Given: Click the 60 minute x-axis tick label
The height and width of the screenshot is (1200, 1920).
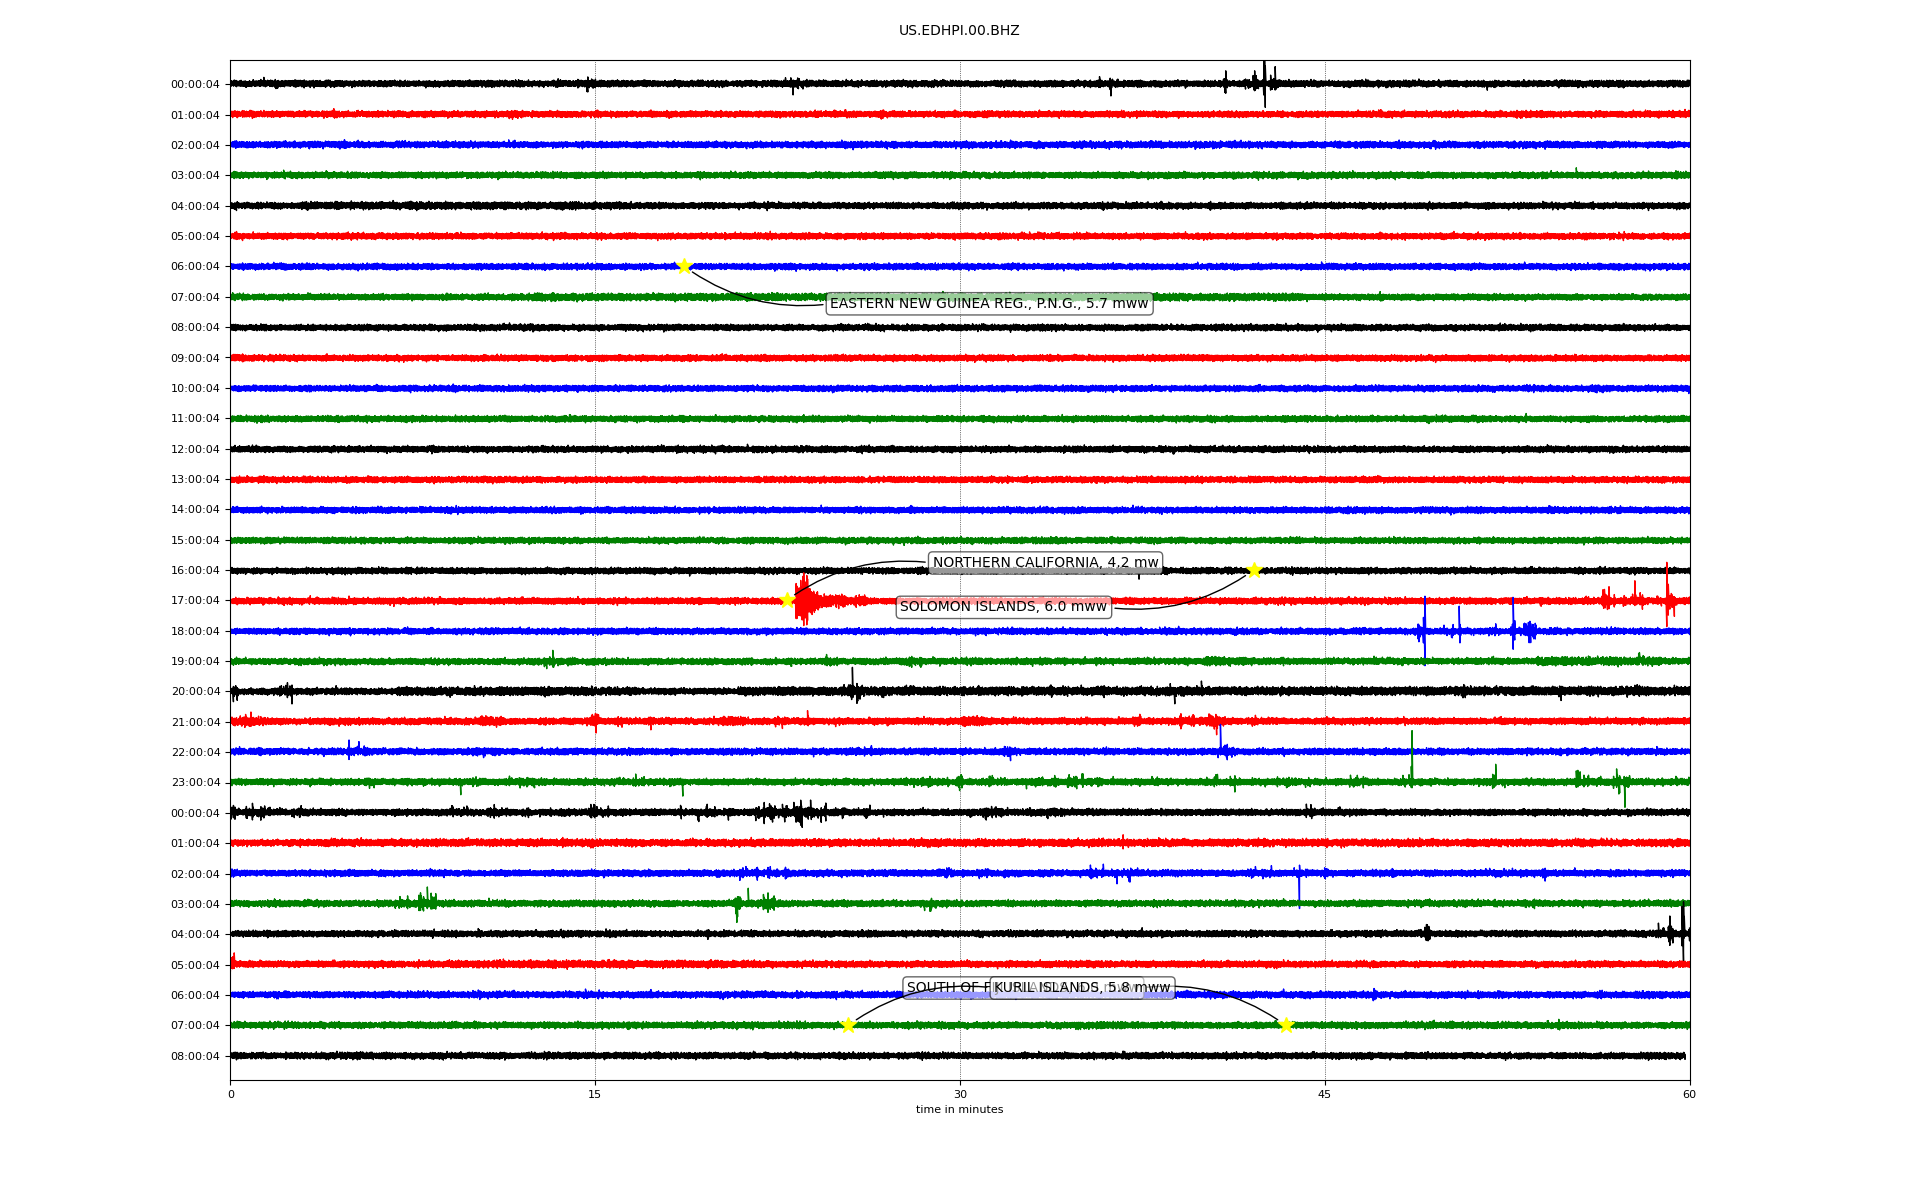Looking at the screenshot, I should [x=1689, y=1094].
